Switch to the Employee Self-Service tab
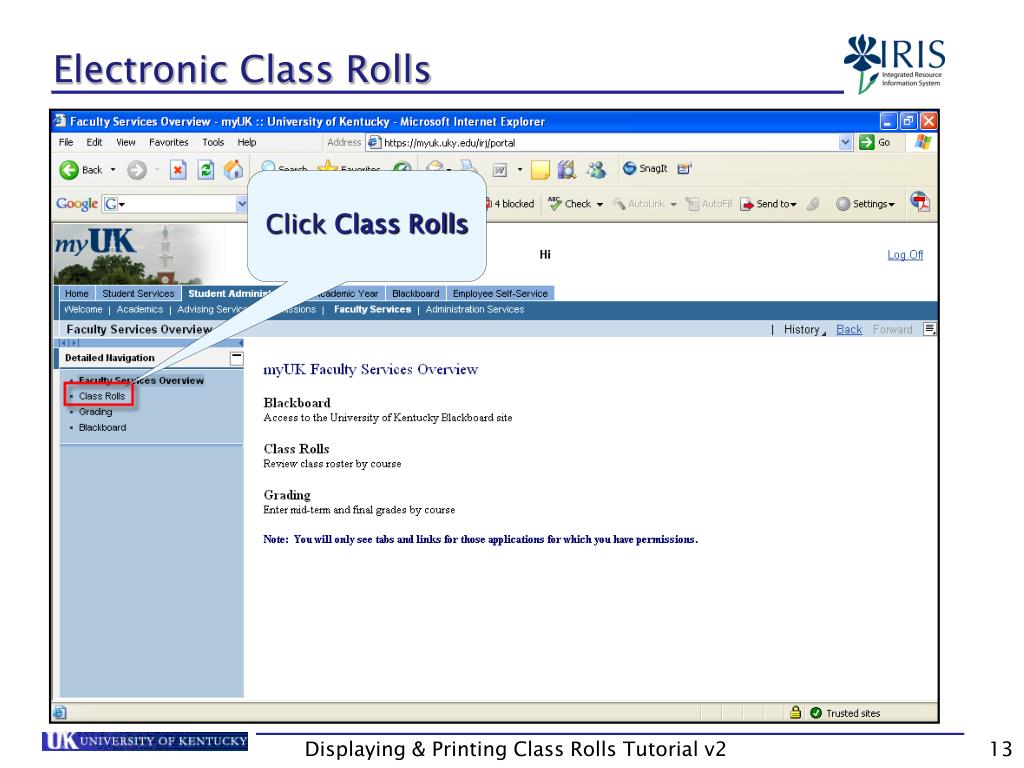Screen dimensions: 1024x768 pyautogui.click(x=500, y=294)
